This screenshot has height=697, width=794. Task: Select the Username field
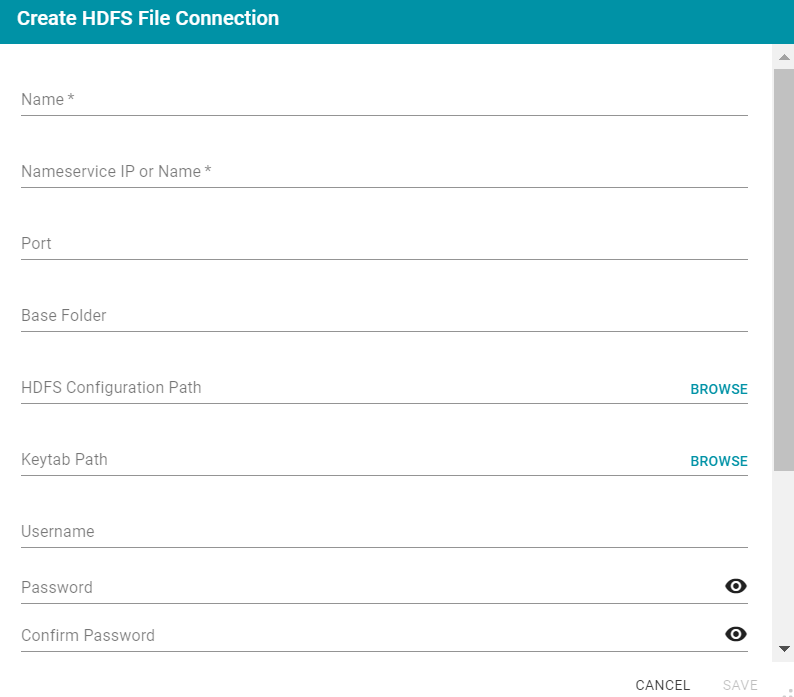coord(384,532)
